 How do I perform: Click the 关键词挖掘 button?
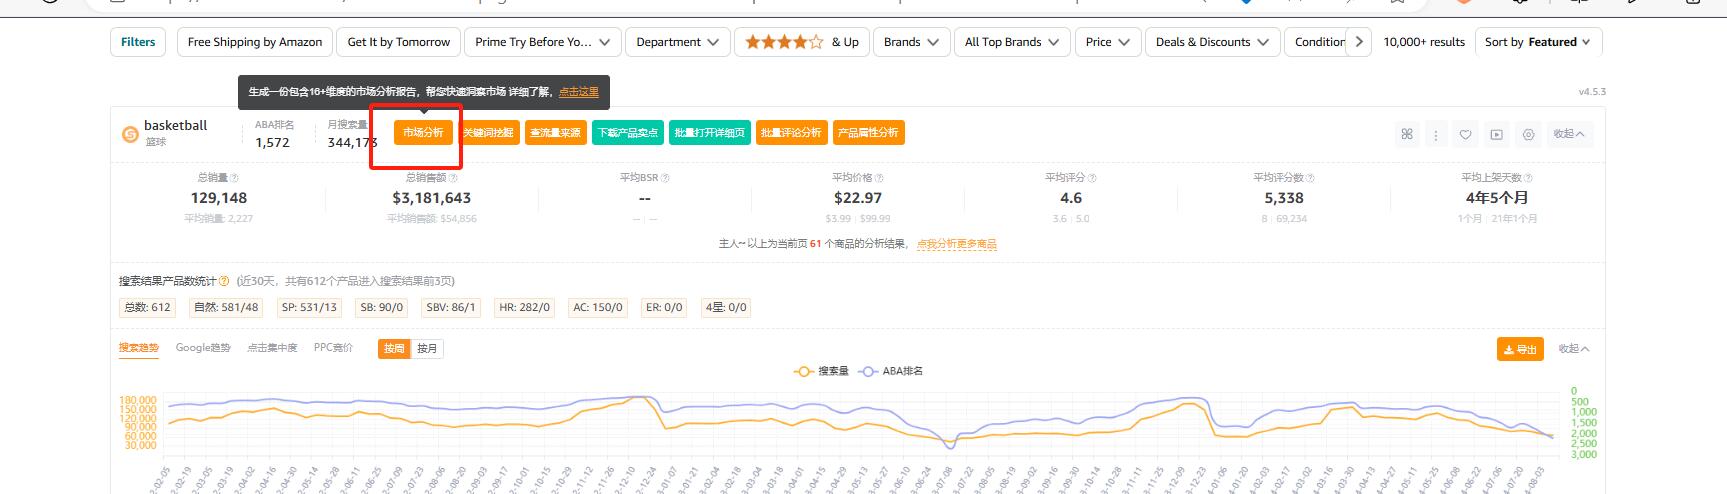(x=489, y=133)
